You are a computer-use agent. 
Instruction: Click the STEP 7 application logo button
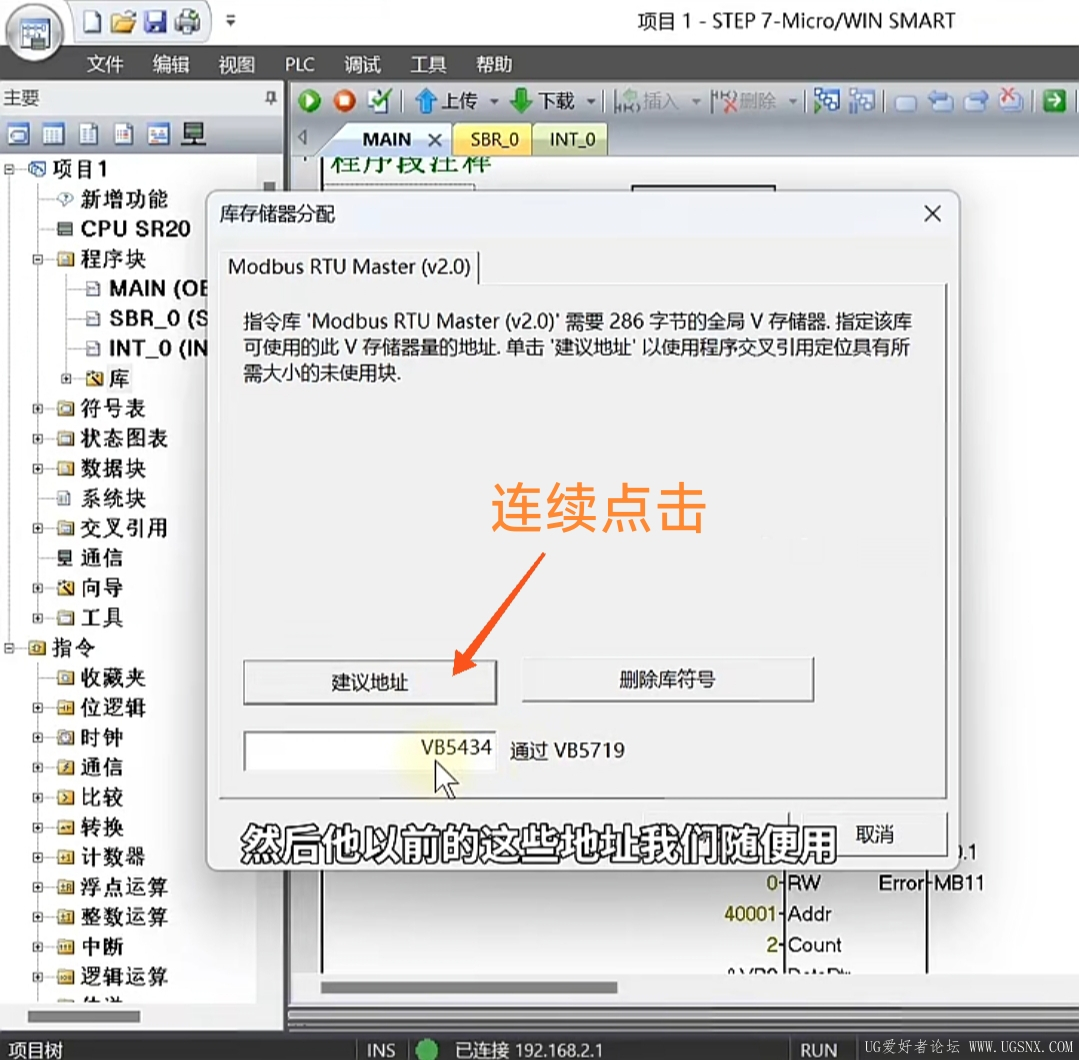click(34, 32)
